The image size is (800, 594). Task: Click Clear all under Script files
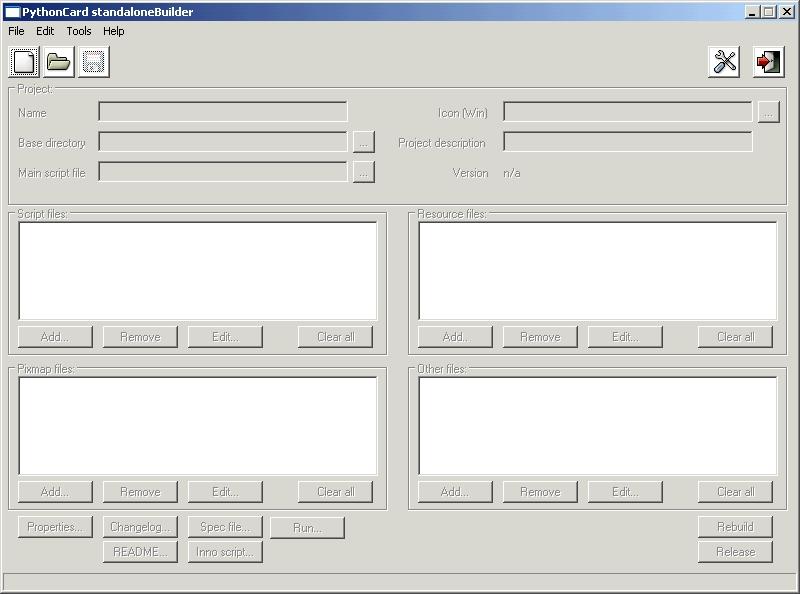(335, 337)
